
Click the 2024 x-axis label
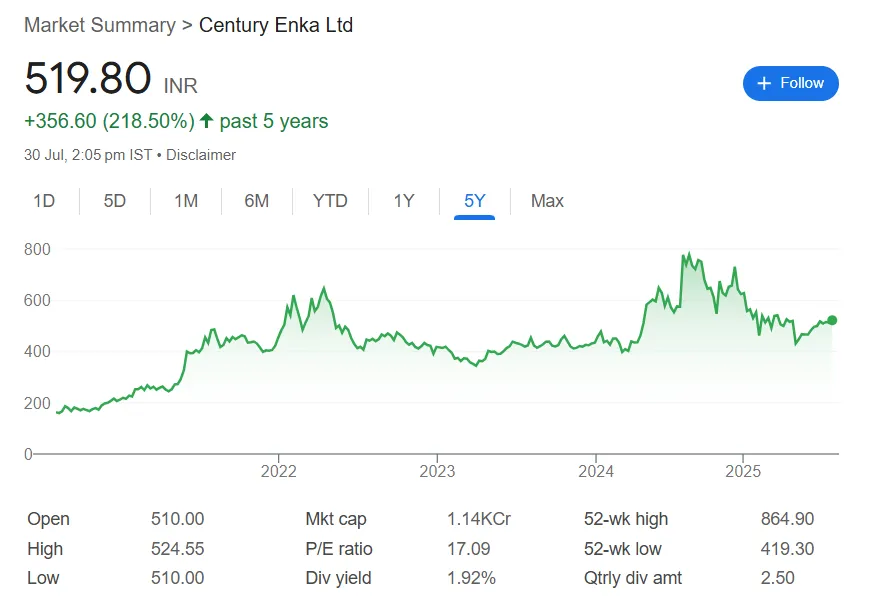pos(596,471)
